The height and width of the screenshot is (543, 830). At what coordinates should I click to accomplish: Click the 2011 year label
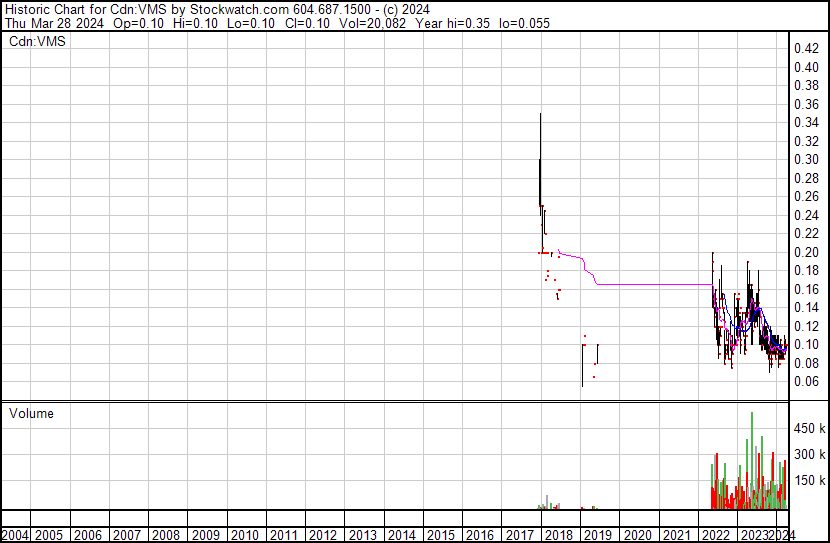(284, 535)
